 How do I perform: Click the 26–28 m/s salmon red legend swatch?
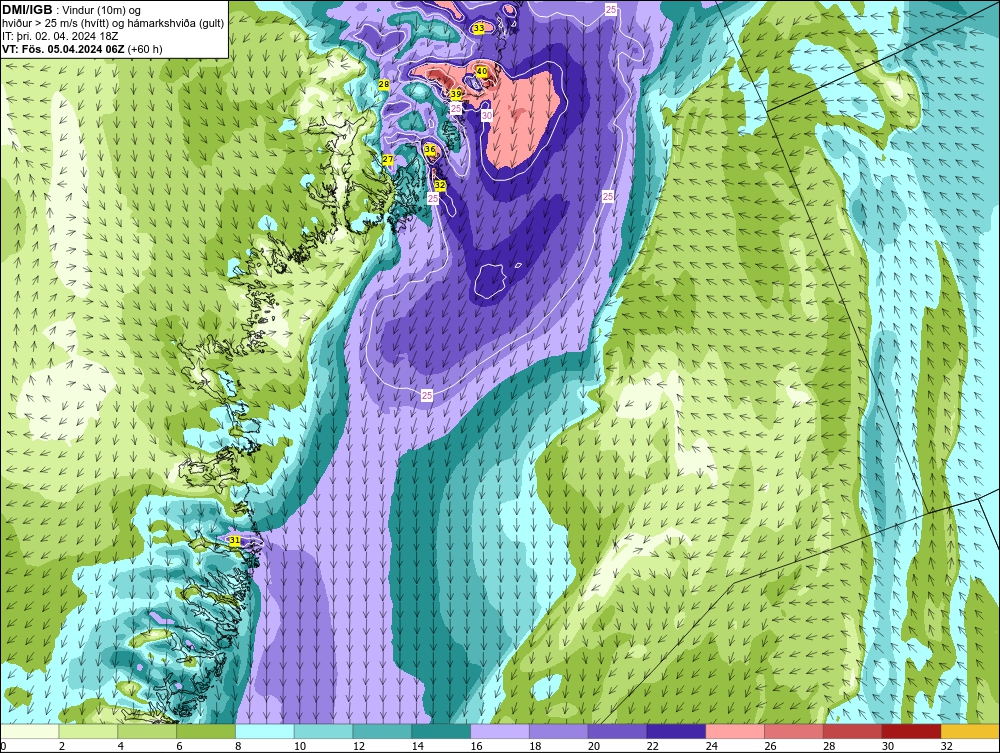[794, 731]
